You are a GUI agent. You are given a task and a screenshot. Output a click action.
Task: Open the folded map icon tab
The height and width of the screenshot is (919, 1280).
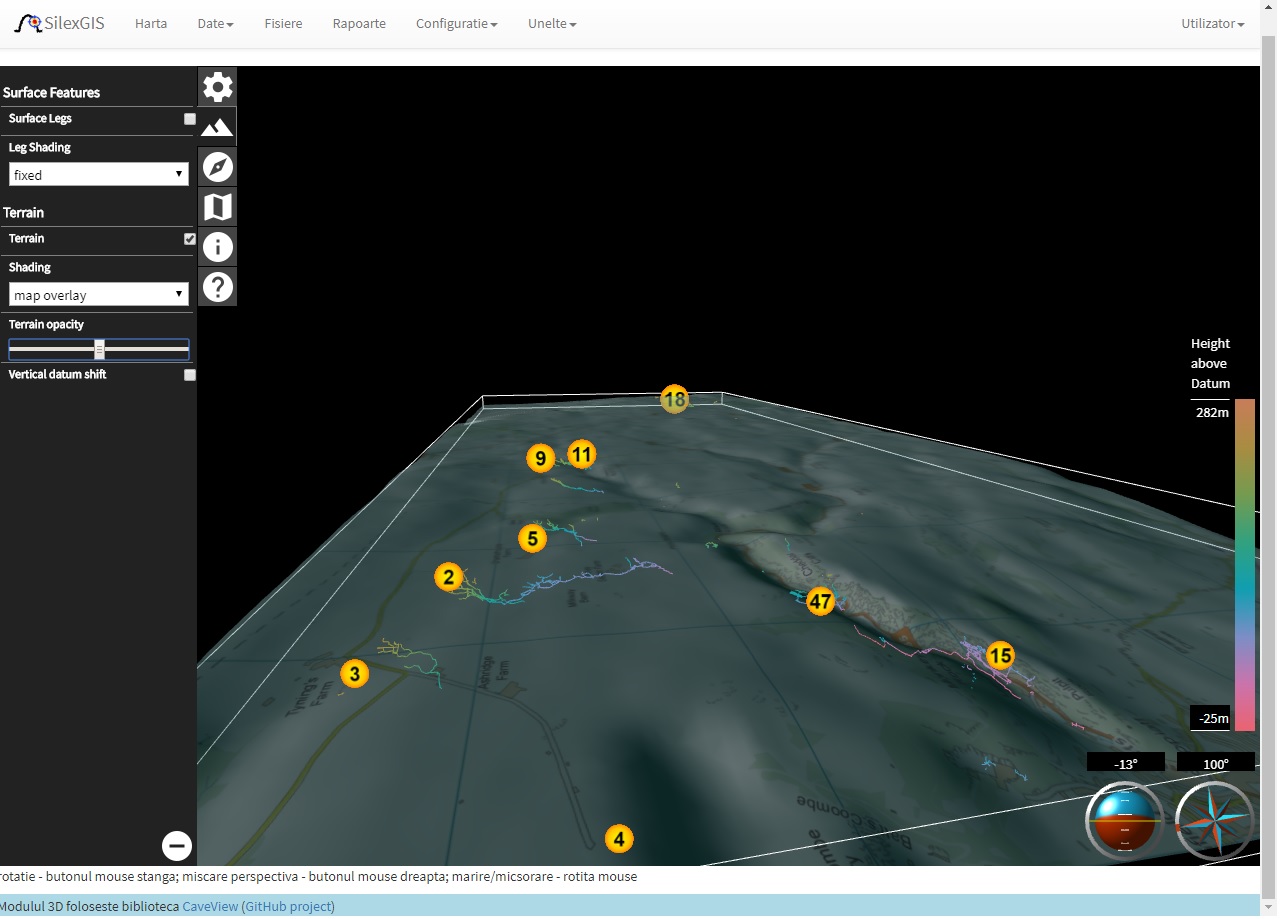[218, 207]
